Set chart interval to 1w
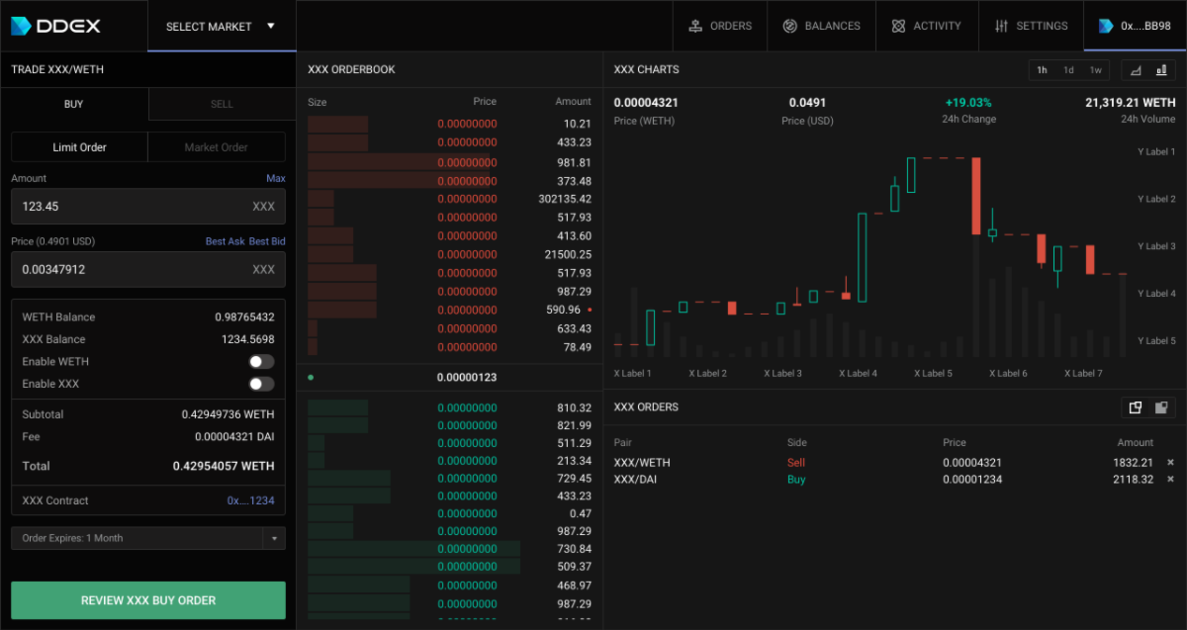Screen dimensions: 1187x630 1095,70
